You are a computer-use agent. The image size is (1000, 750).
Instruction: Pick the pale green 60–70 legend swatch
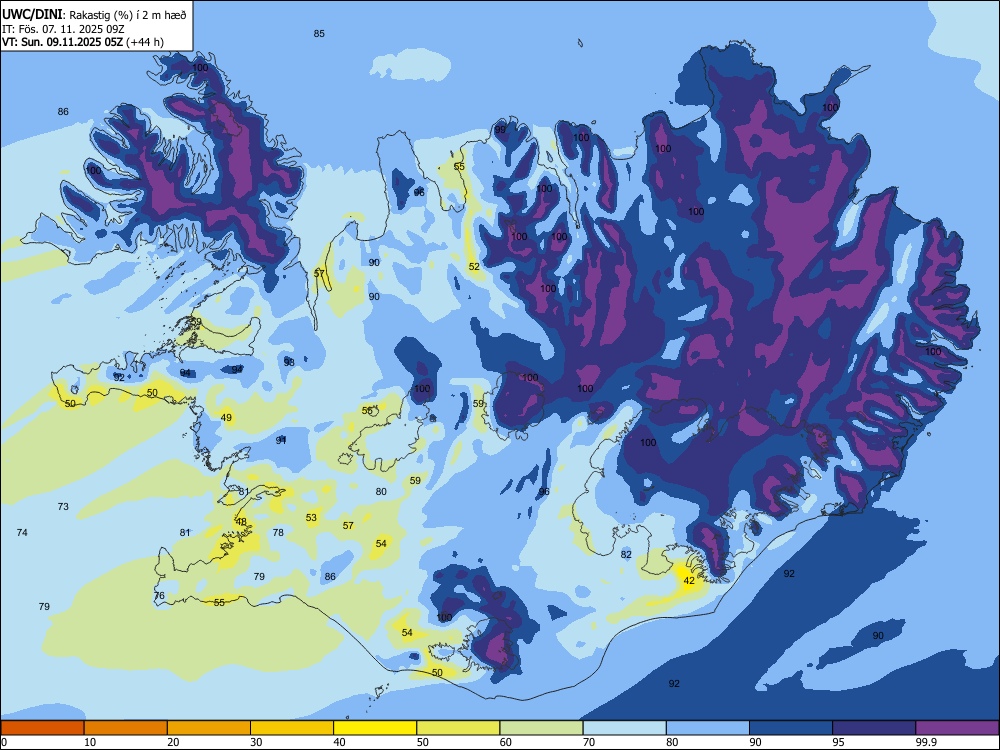click(x=541, y=728)
